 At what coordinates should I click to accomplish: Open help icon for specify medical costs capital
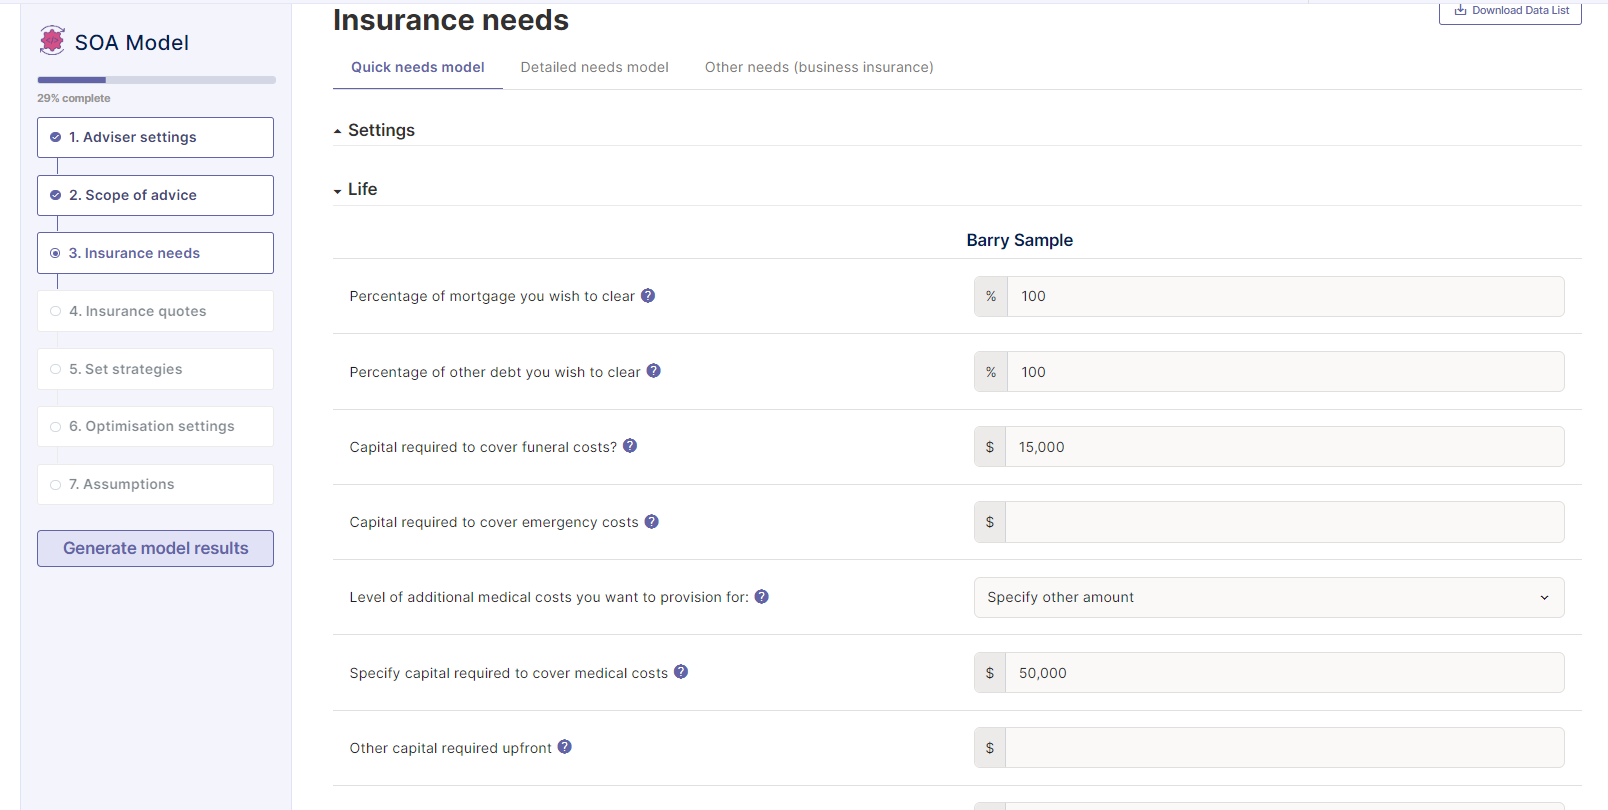681,672
